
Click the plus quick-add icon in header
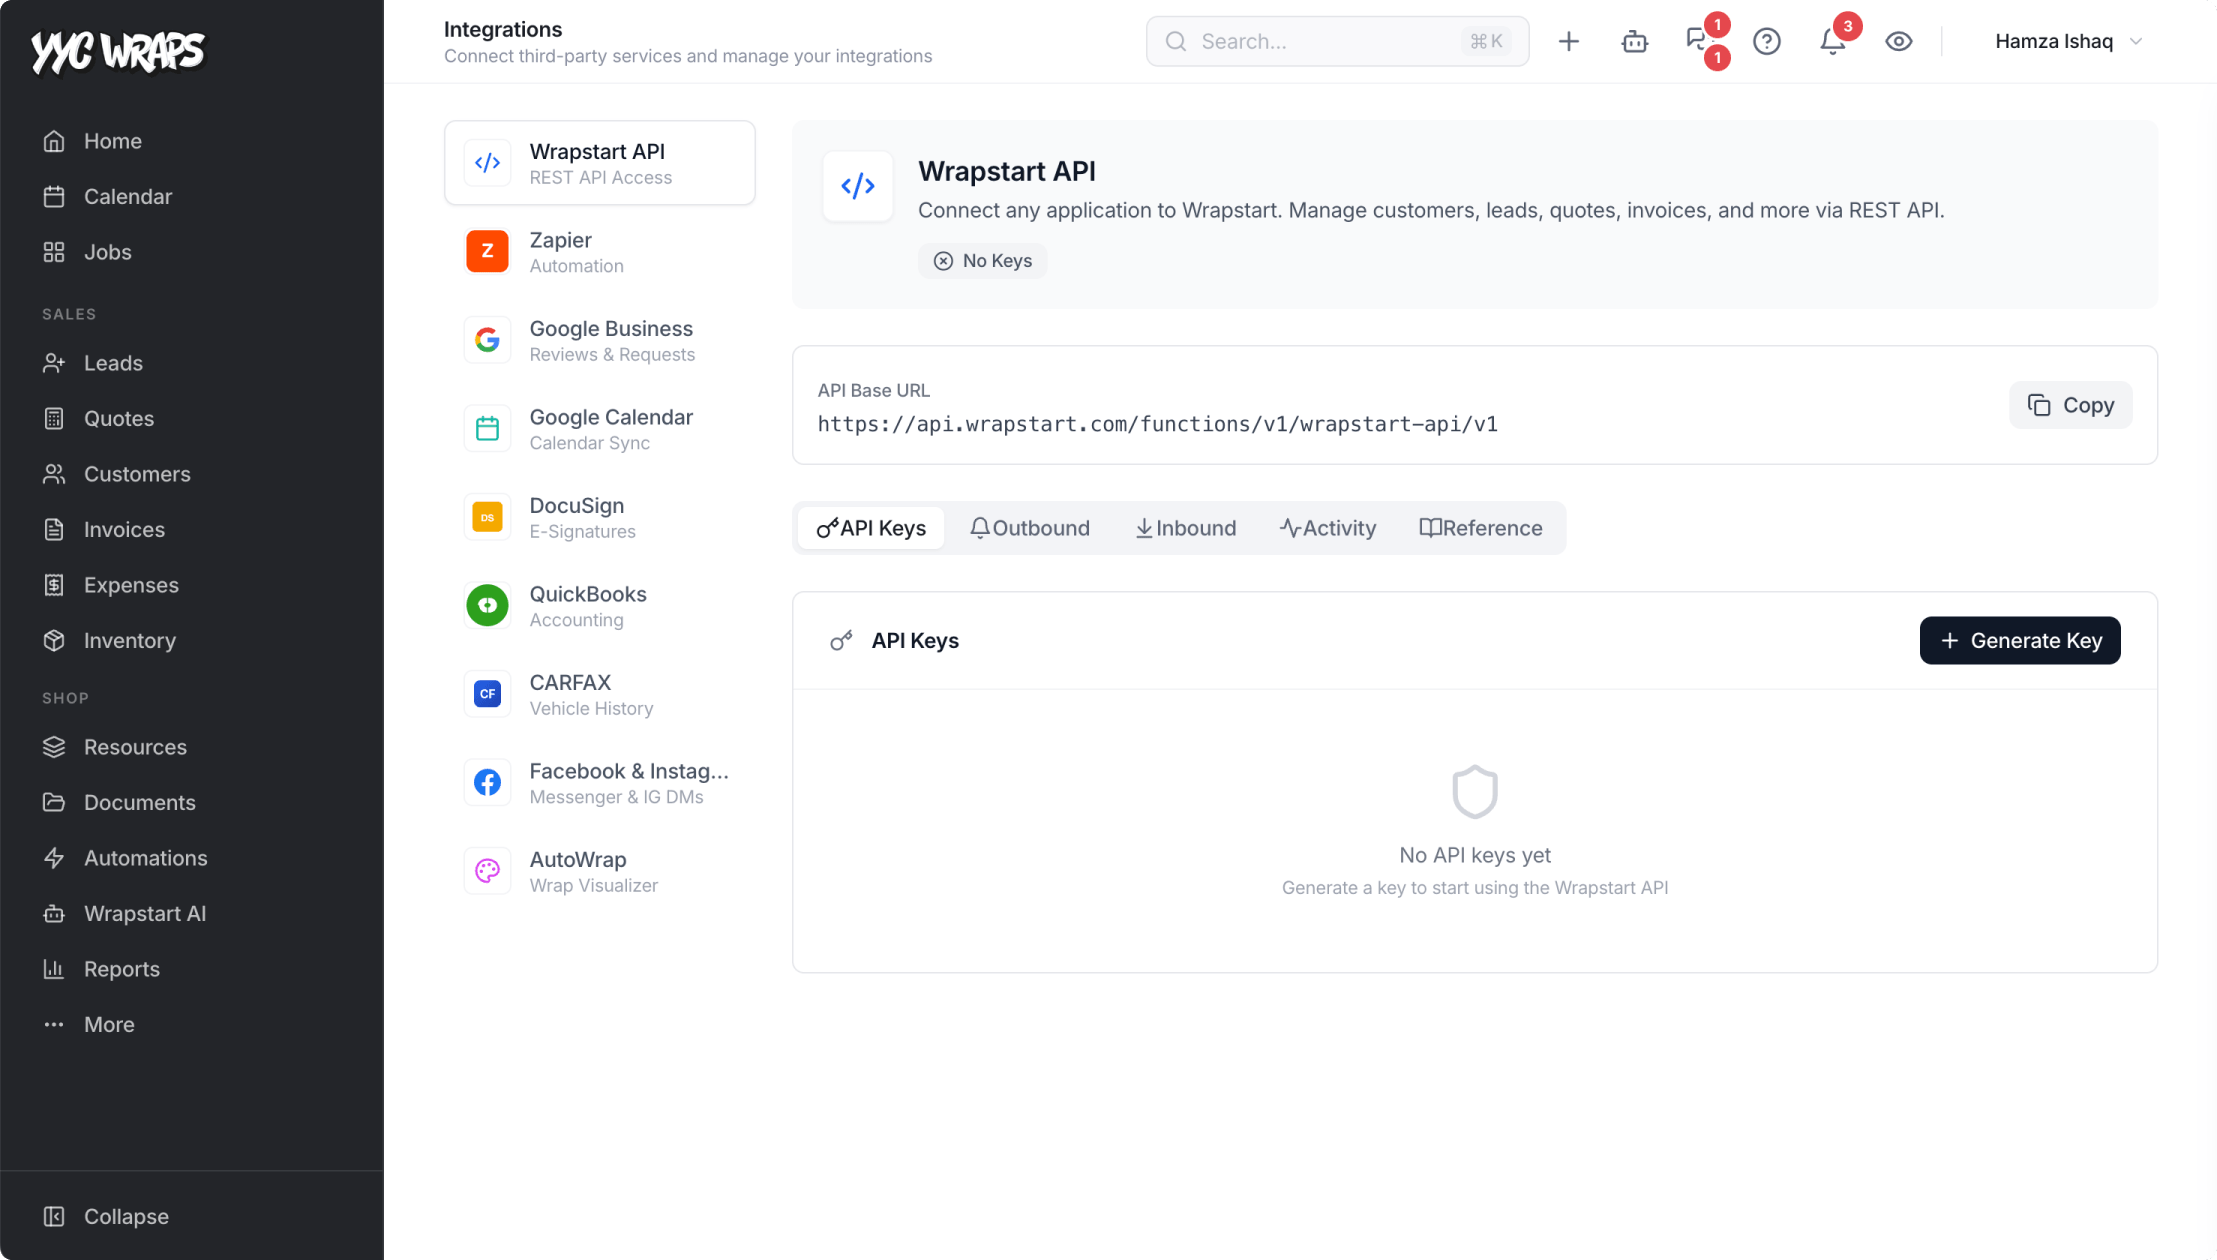tap(1569, 41)
